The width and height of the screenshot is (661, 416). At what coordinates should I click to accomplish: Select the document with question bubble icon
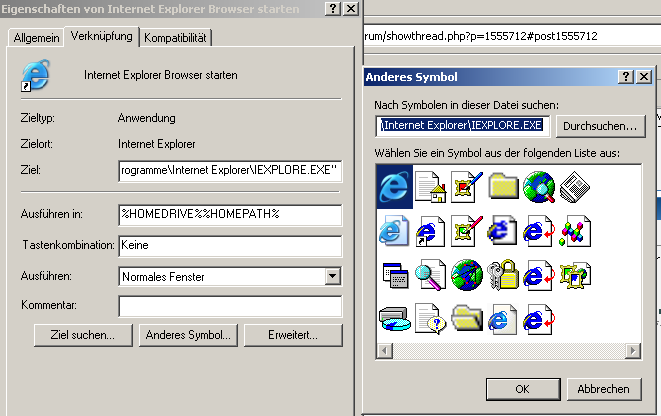click(x=430, y=319)
